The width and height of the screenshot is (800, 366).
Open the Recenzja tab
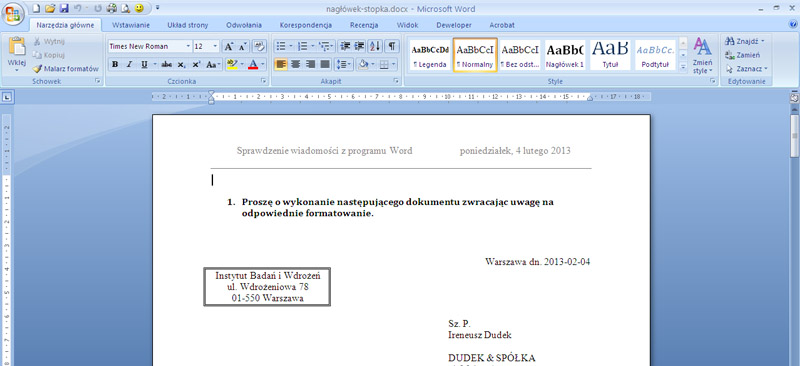tap(364, 25)
